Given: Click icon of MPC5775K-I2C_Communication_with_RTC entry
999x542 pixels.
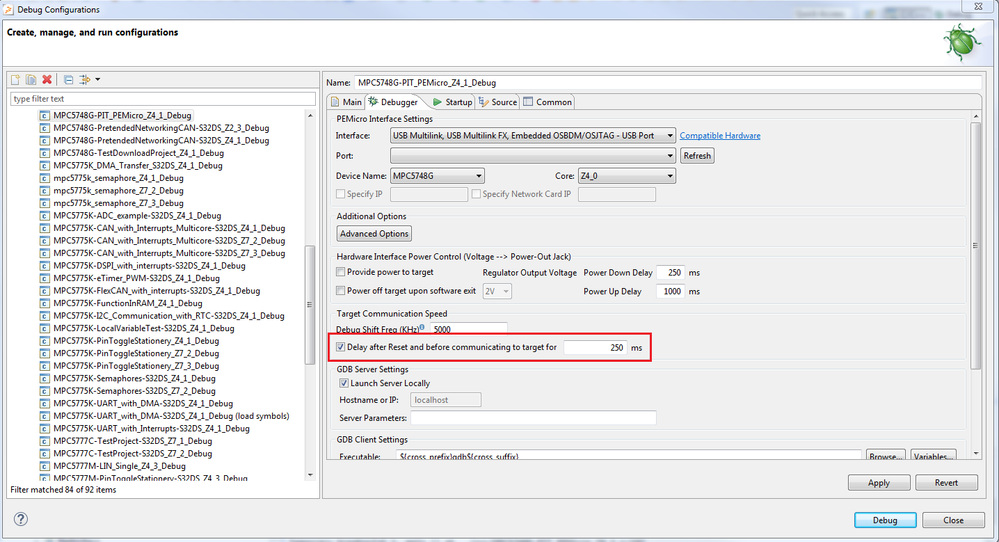Looking at the screenshot, I should 44,316.
